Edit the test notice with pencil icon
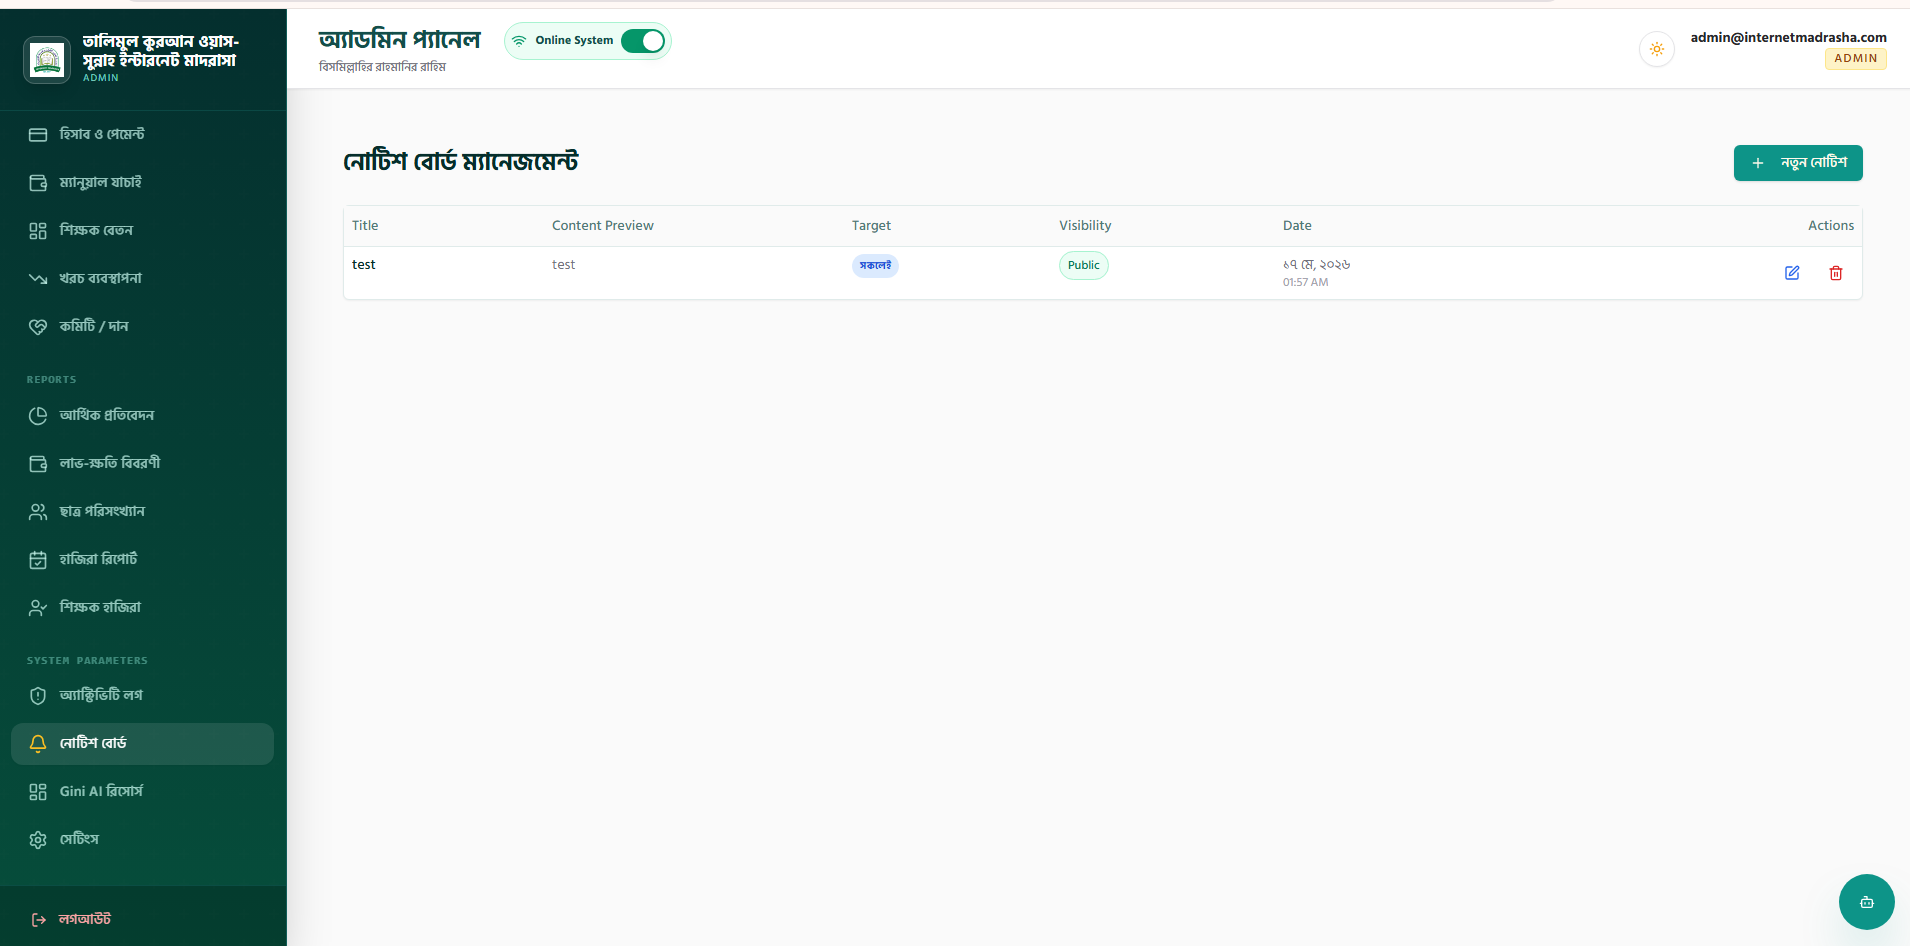 [x=1792, y=273]
